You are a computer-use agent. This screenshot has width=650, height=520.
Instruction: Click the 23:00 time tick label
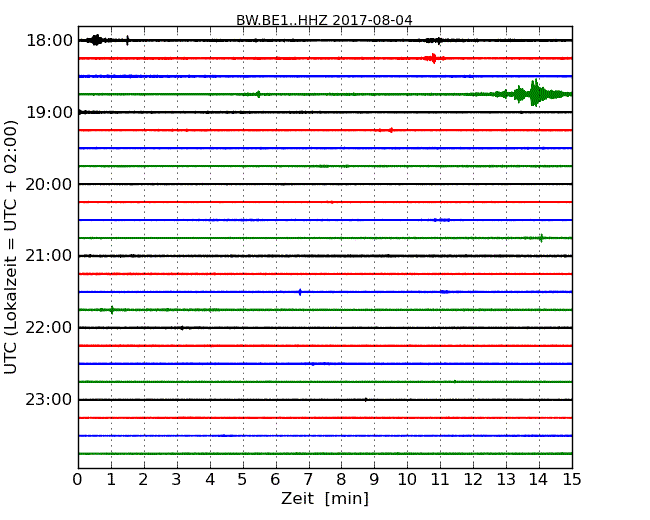click(x=49, y=400)
